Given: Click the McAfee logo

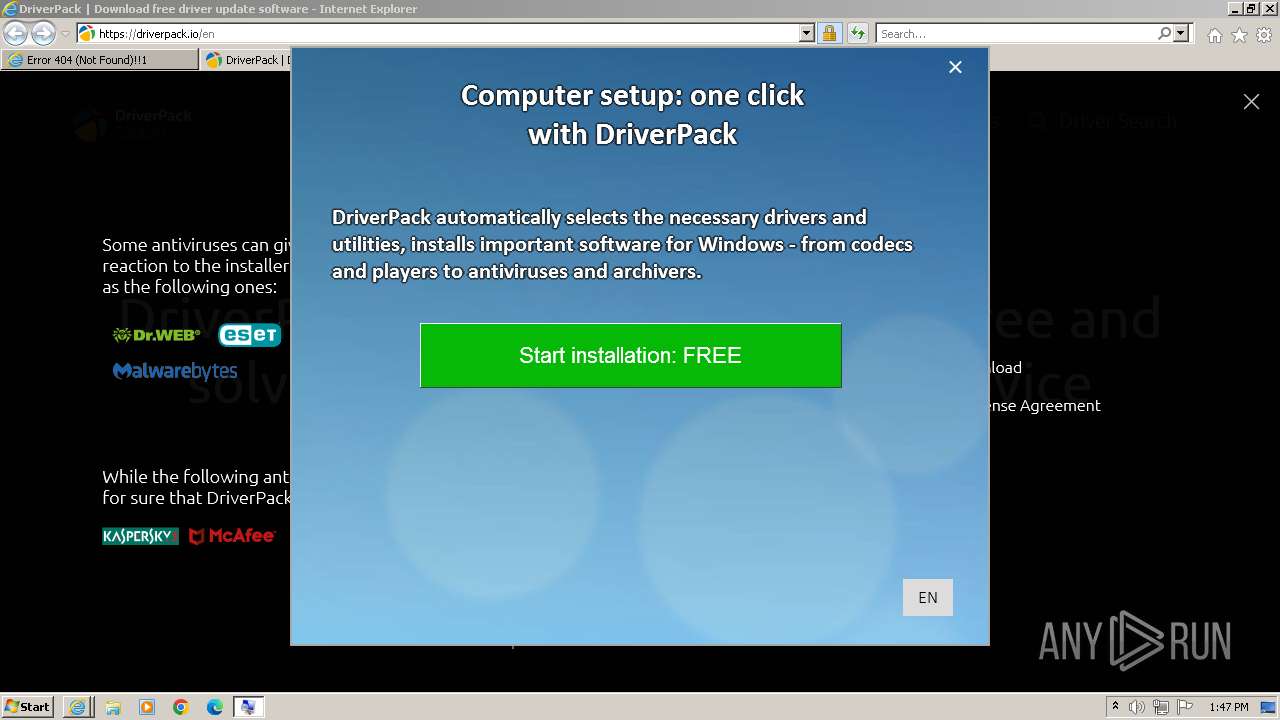Looking at the screenshot, I should pos(232,536).
